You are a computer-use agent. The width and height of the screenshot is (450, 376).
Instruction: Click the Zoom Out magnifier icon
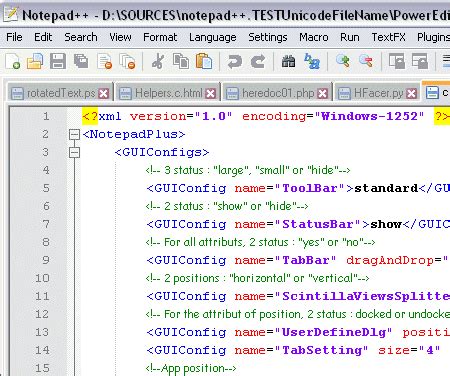366,62
